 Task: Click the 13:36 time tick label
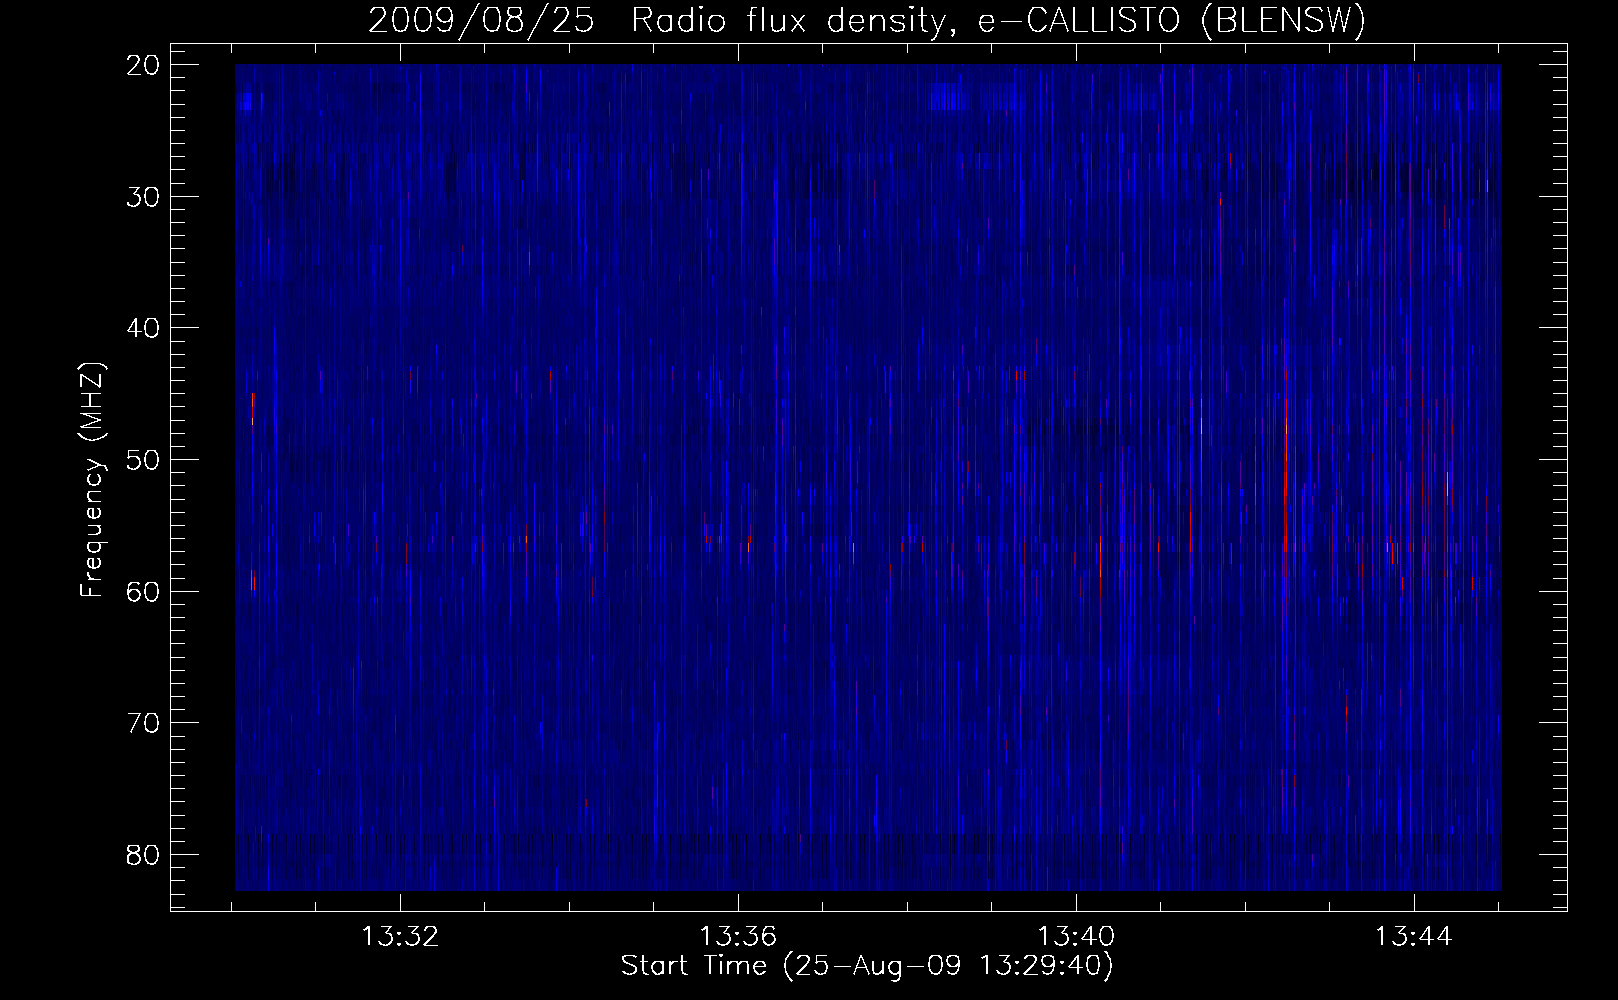pos(738,937)
